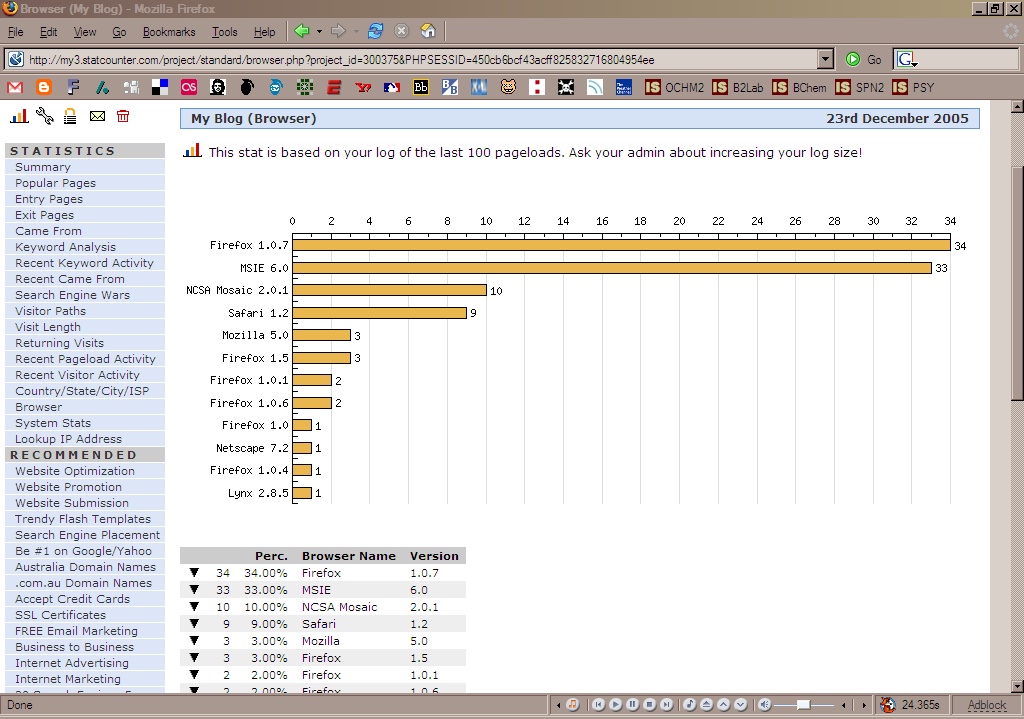Image resolution: width=1024 pixels, height=719 pixels.
Task: Go to Popular Pages in the sidebar
Action: tap(56, 183)
